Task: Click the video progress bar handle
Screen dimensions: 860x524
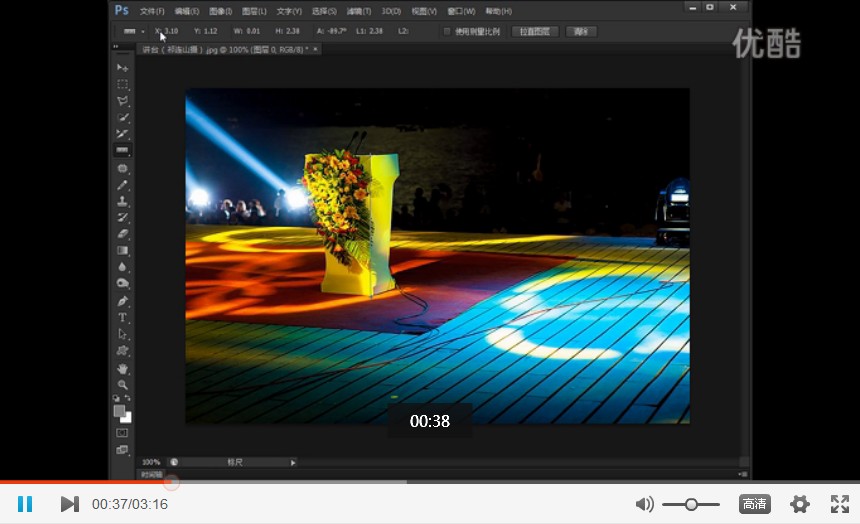Action: (172, 482)
